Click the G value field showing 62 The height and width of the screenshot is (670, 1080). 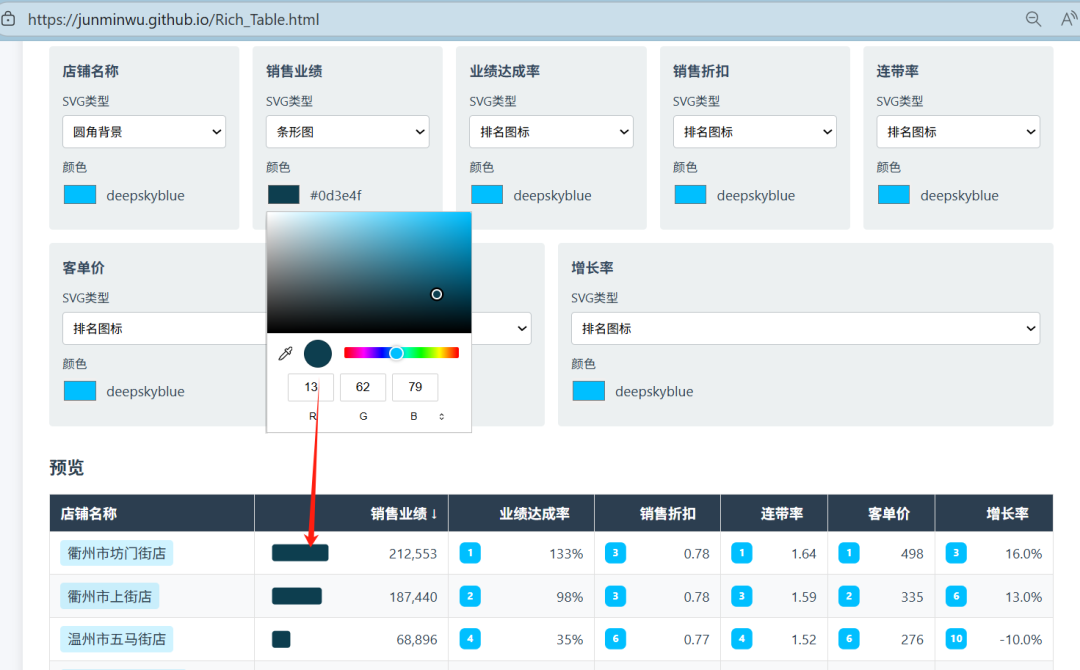363,387
